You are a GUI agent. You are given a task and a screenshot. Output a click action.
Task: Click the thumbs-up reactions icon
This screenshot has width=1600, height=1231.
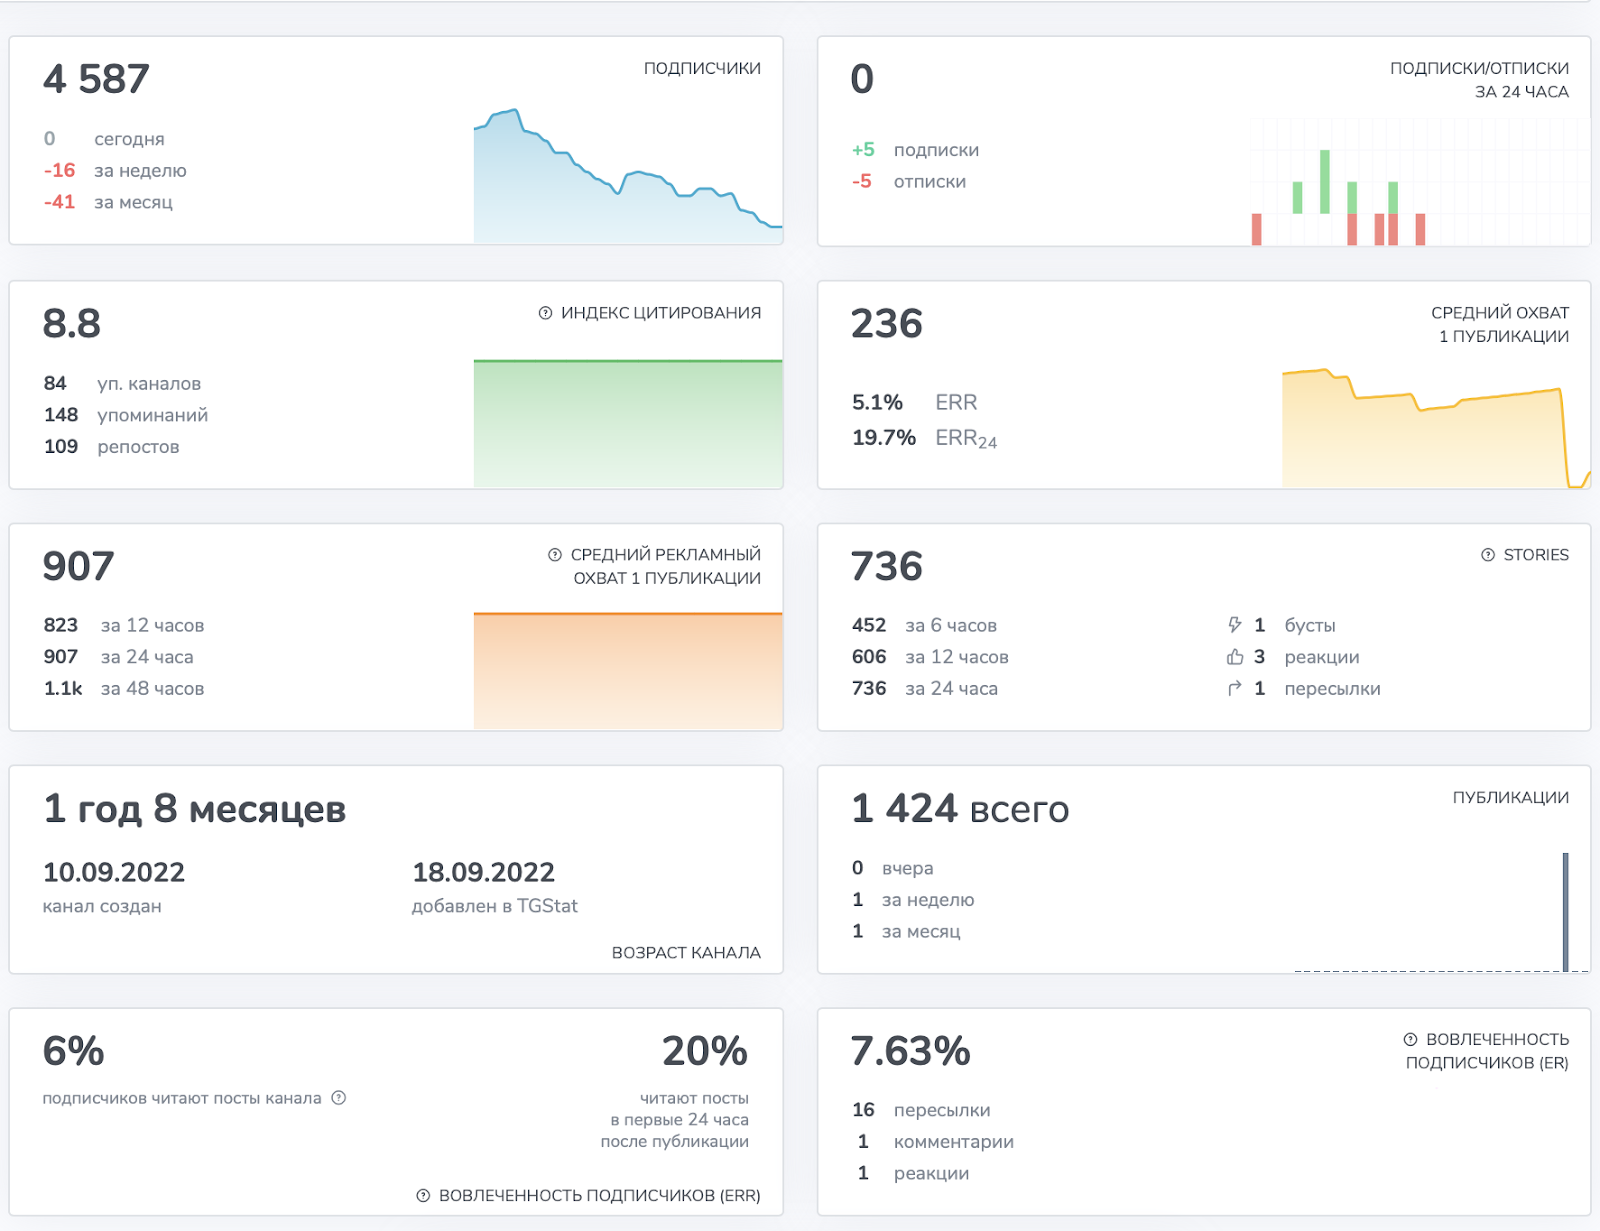(x=1235, y=657)
